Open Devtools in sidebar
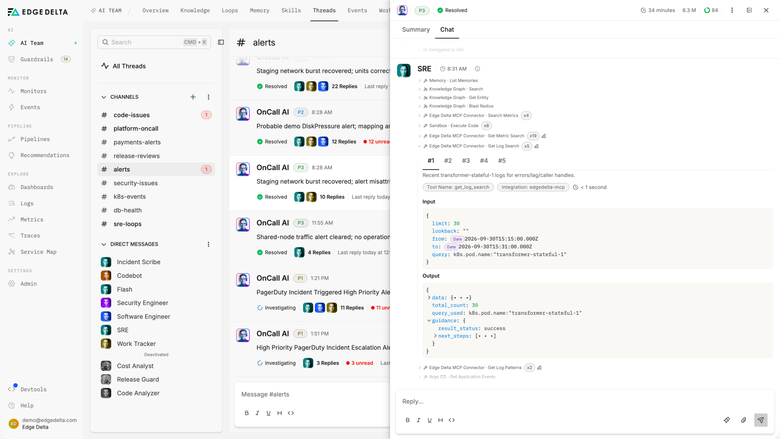Screen dimensions: 780x439 [x=33, y=389]
